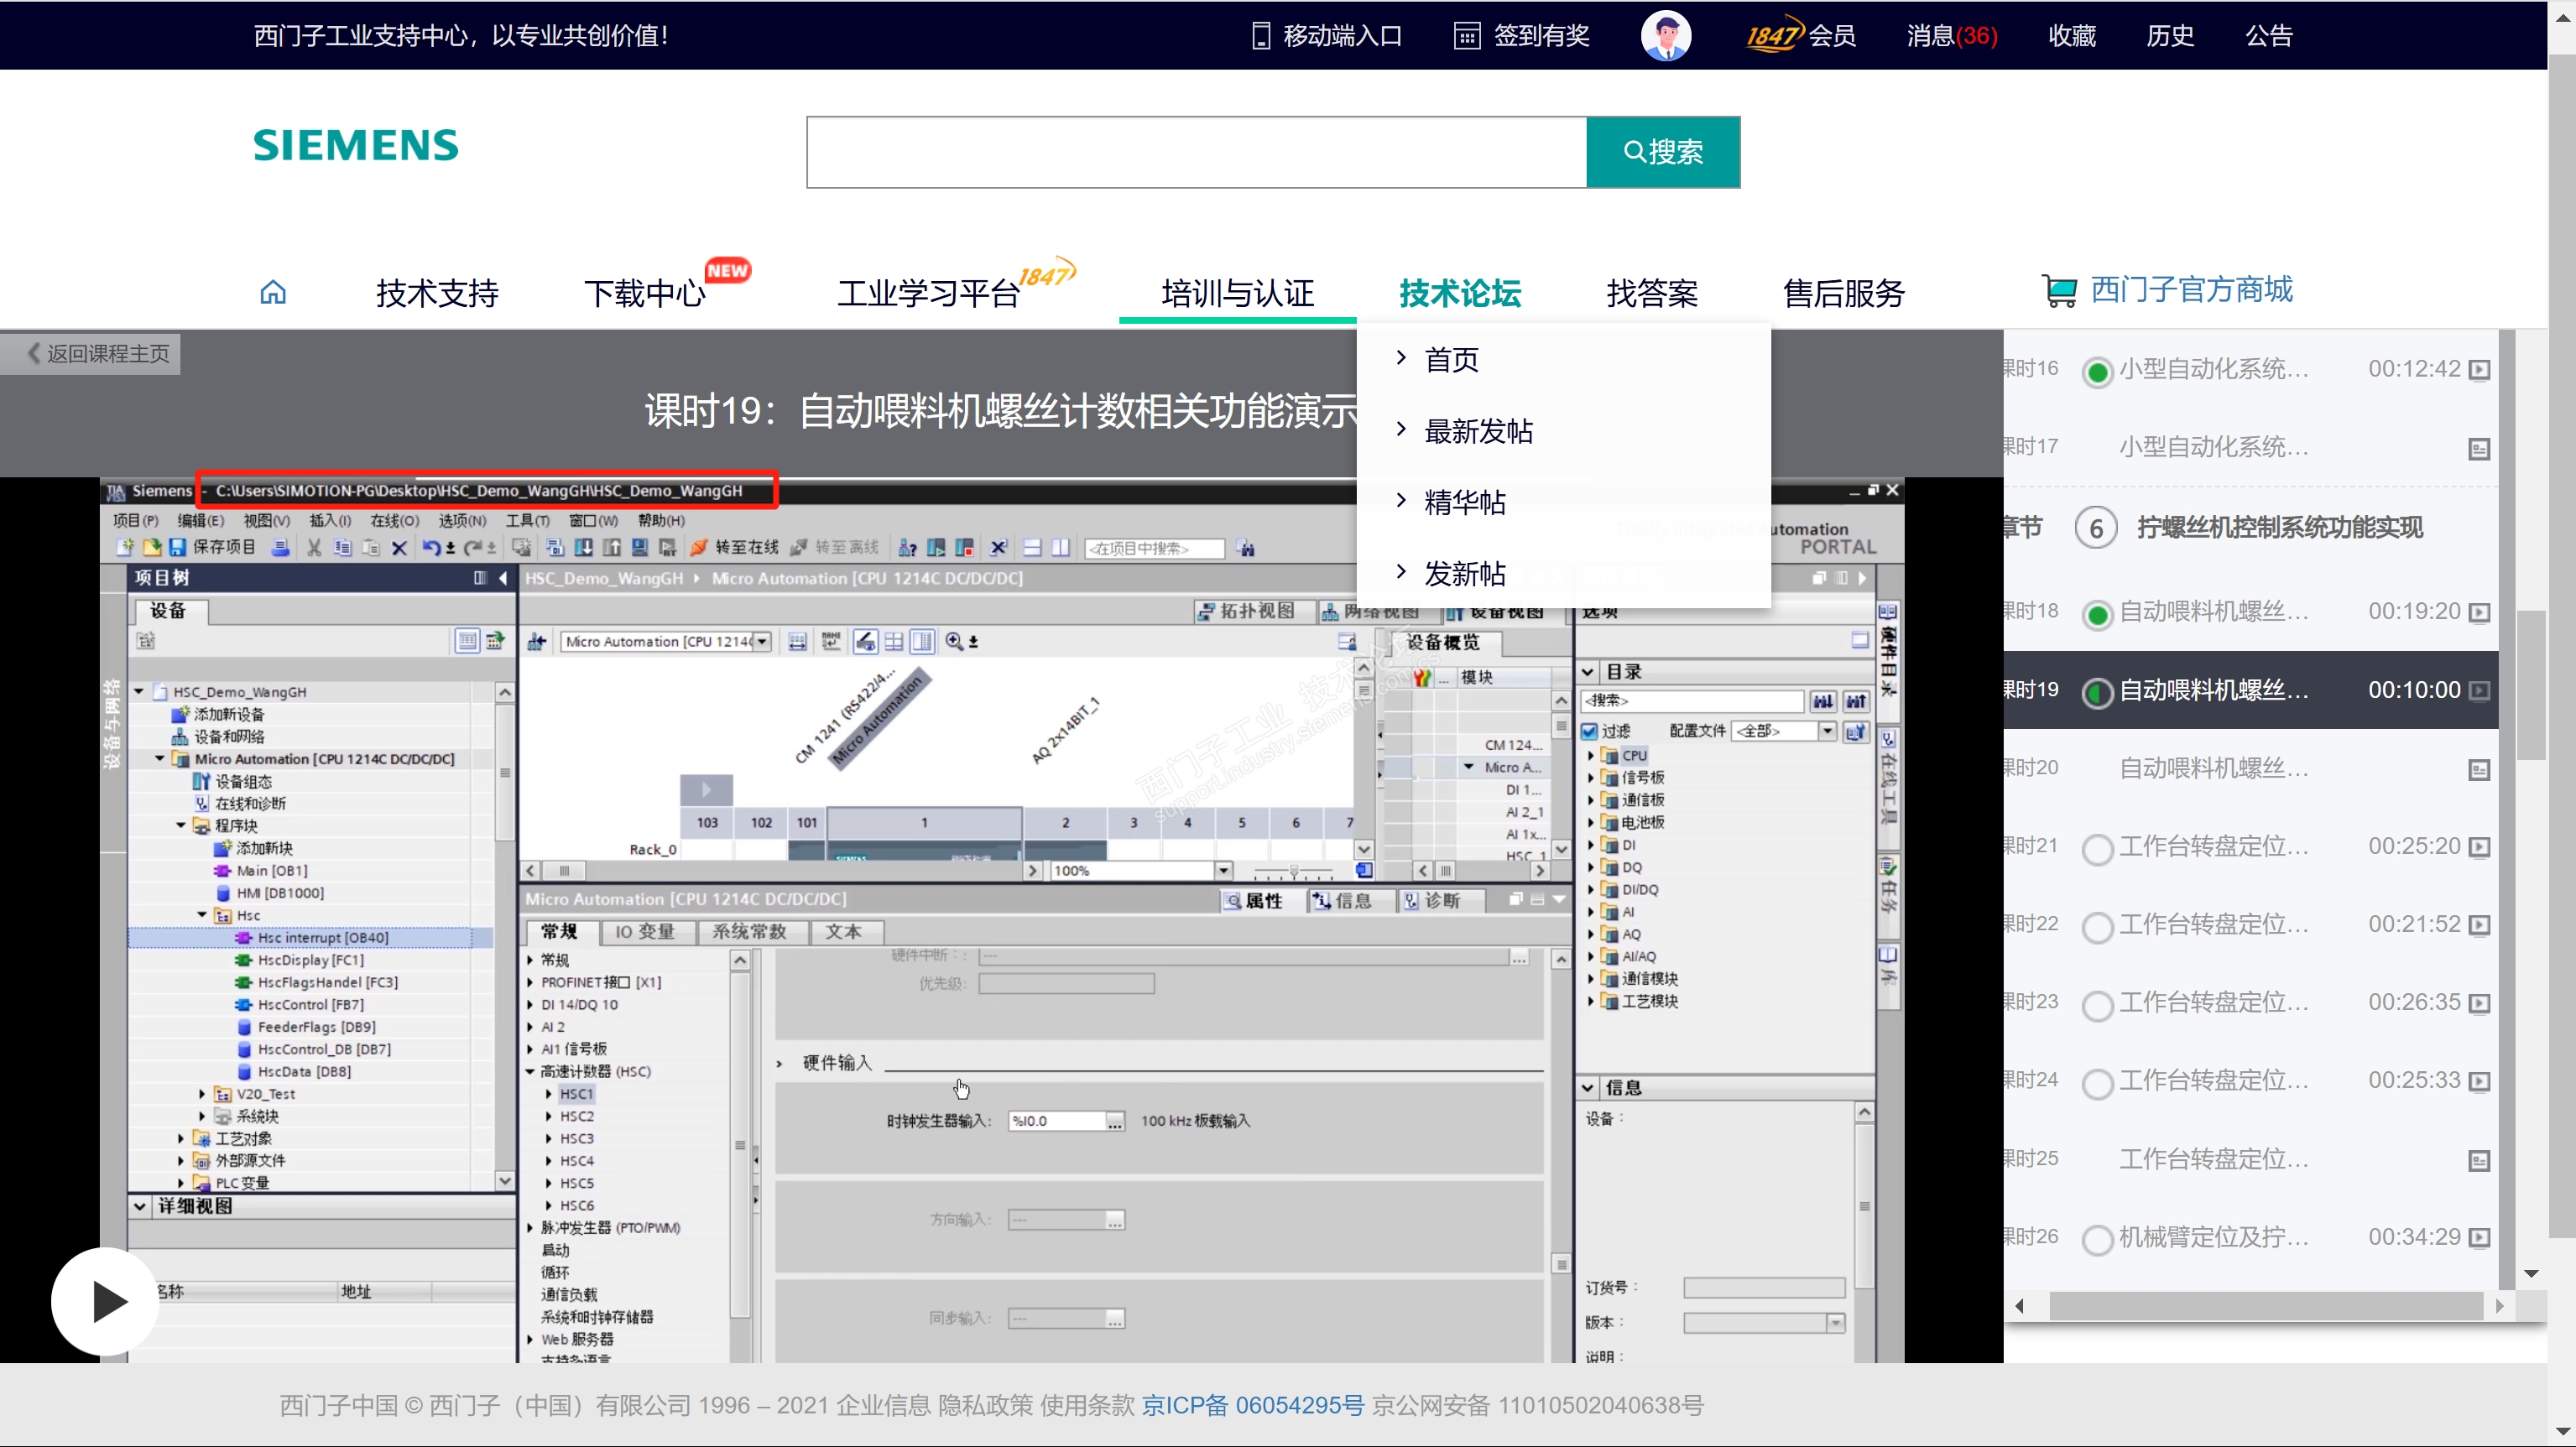2576x1447 pixels.
Task: Select the green status circle for lesson 16
Action: 2097,371
